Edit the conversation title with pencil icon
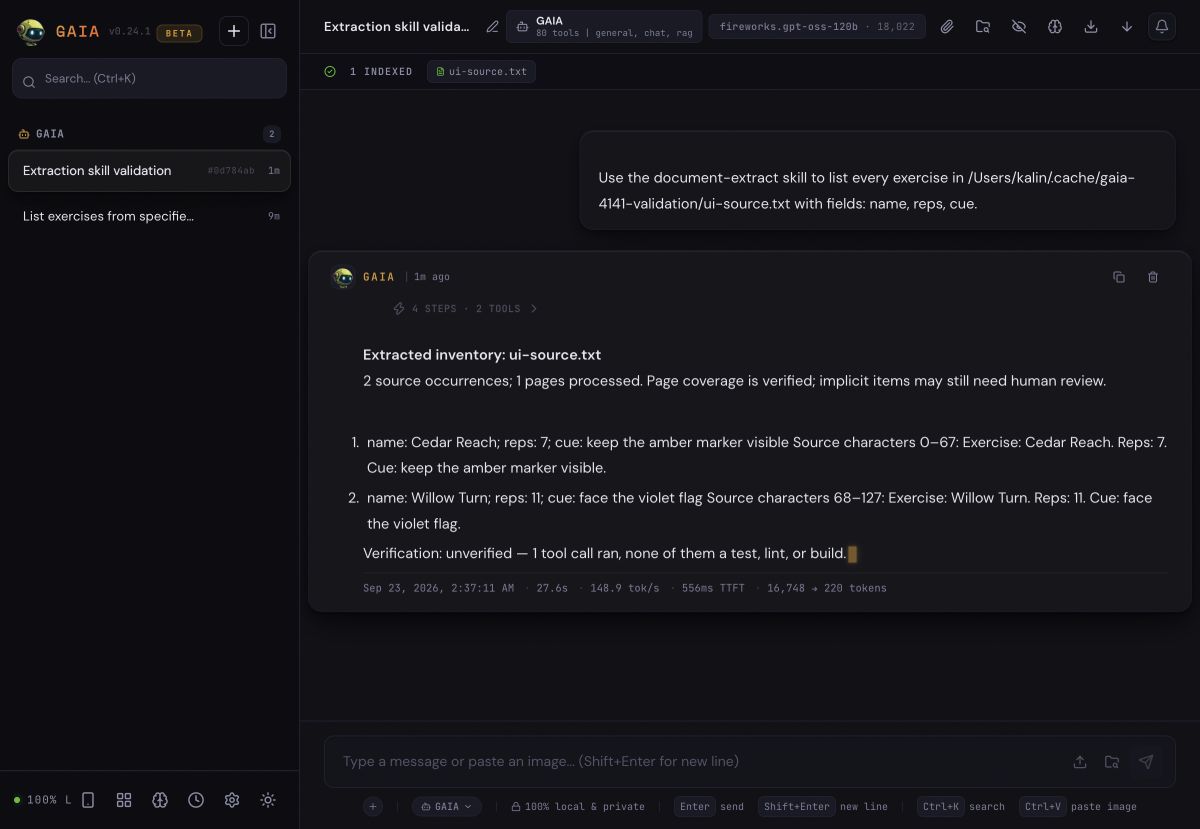Image resolution: width=1200 pixels, height=829 pixels. pyautogui.click(x=492, y=27)
